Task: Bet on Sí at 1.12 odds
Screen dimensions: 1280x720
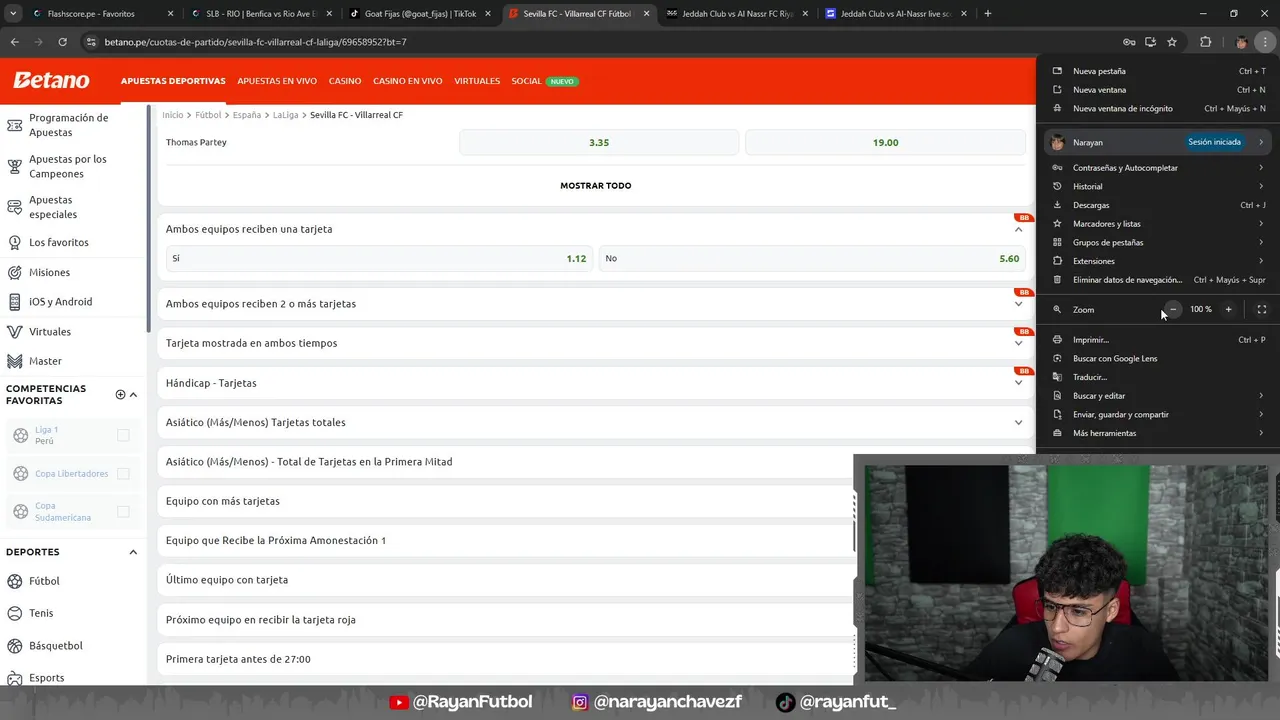Action: 379,258
